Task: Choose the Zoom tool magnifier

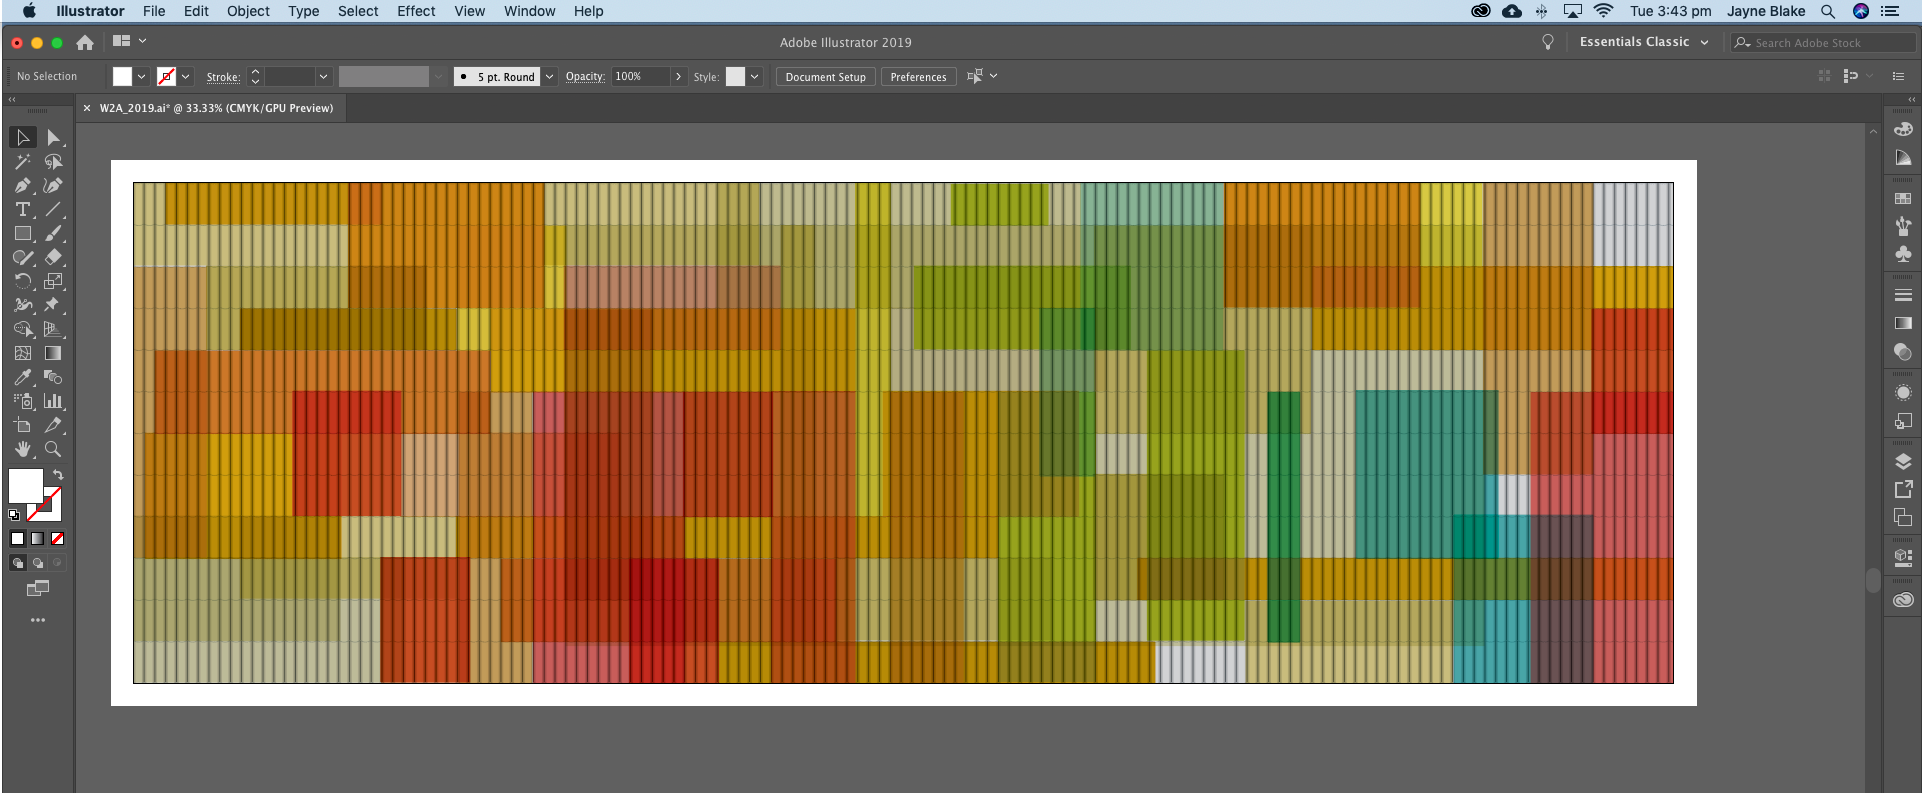Action: click(x=53, y=450)
